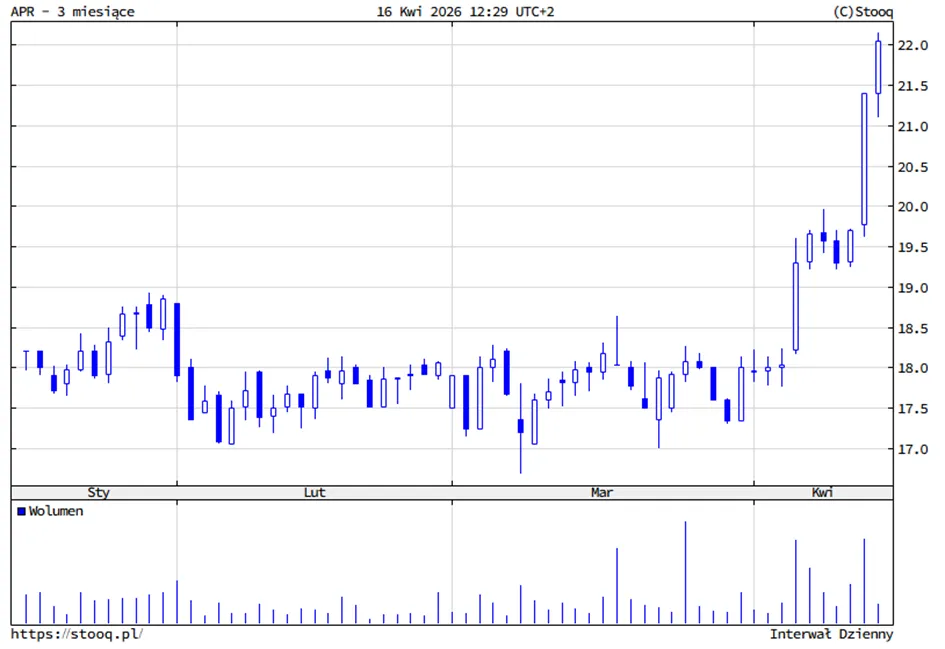Click the 19.5 price axis label

[912, 247]
